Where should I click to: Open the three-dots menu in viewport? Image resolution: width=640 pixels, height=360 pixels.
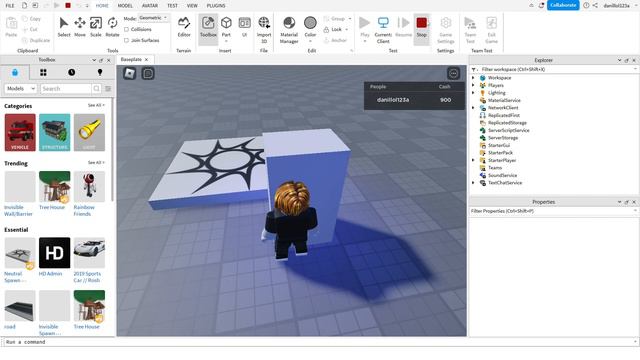[x=453, y=73]
